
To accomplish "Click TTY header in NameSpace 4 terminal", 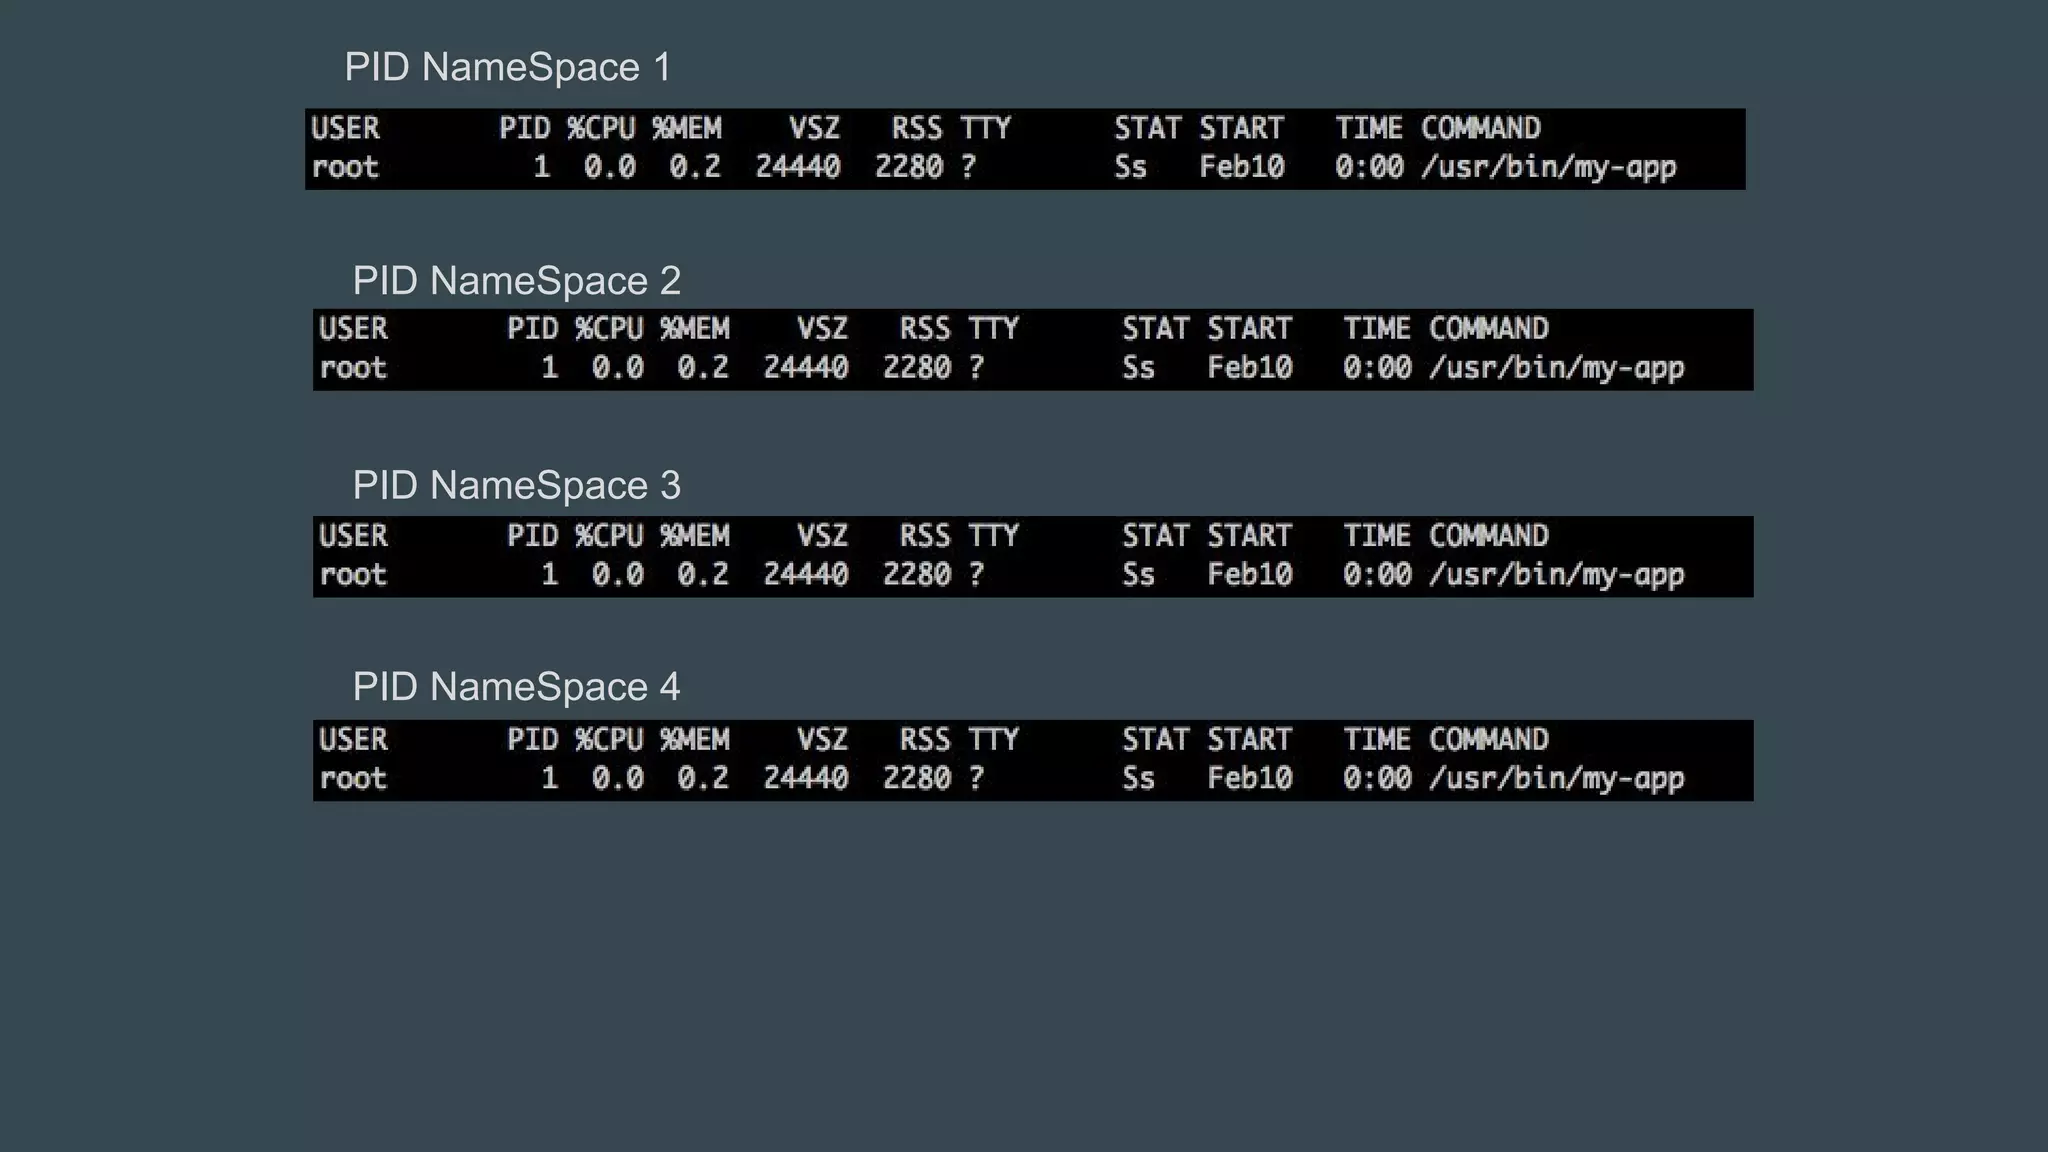I will point(994,740).
